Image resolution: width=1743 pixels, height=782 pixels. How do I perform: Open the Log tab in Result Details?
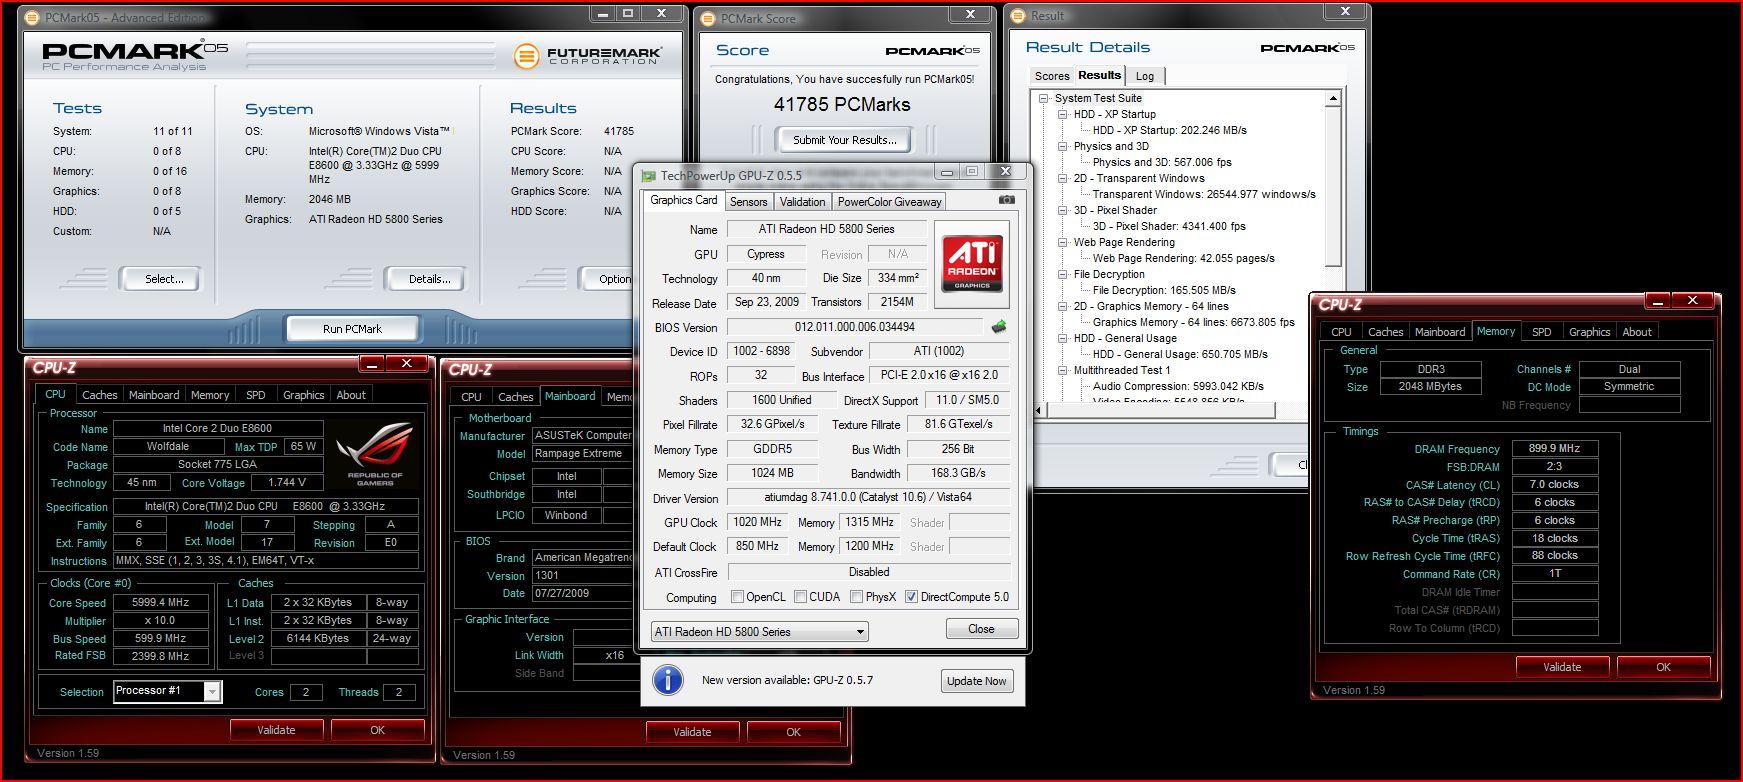click(1145, 76)
